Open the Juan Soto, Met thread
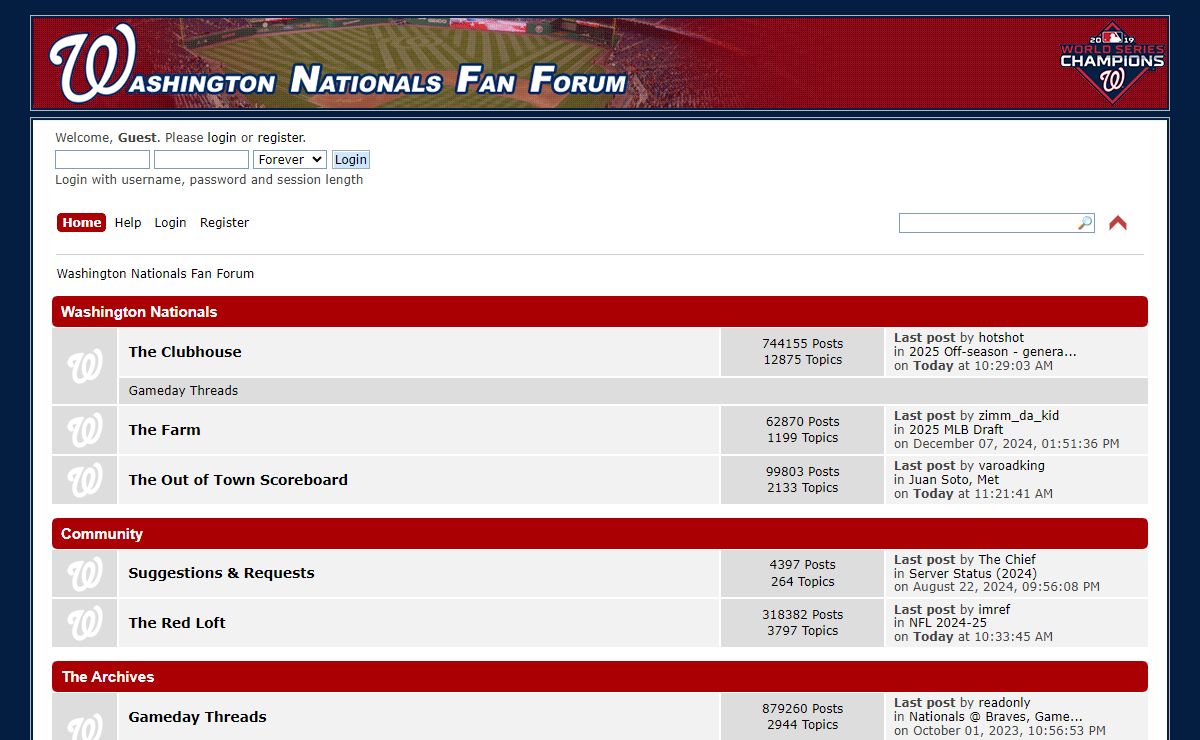The image size is (1200, 740). pyautogui.click(x=954, y=480)
